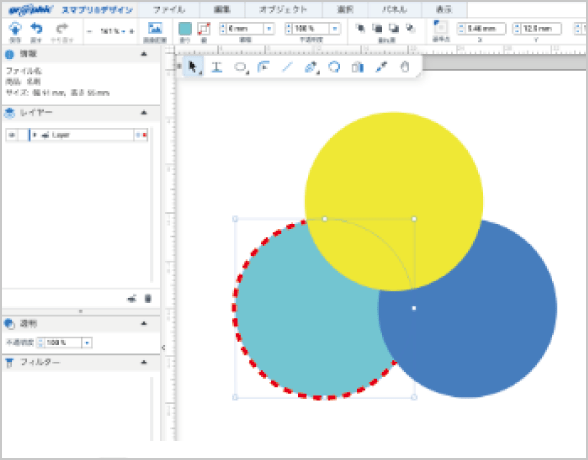Open the 編集 menu
Image resolution: width=588 pixels, height=460 pixels.
[222, 9]
